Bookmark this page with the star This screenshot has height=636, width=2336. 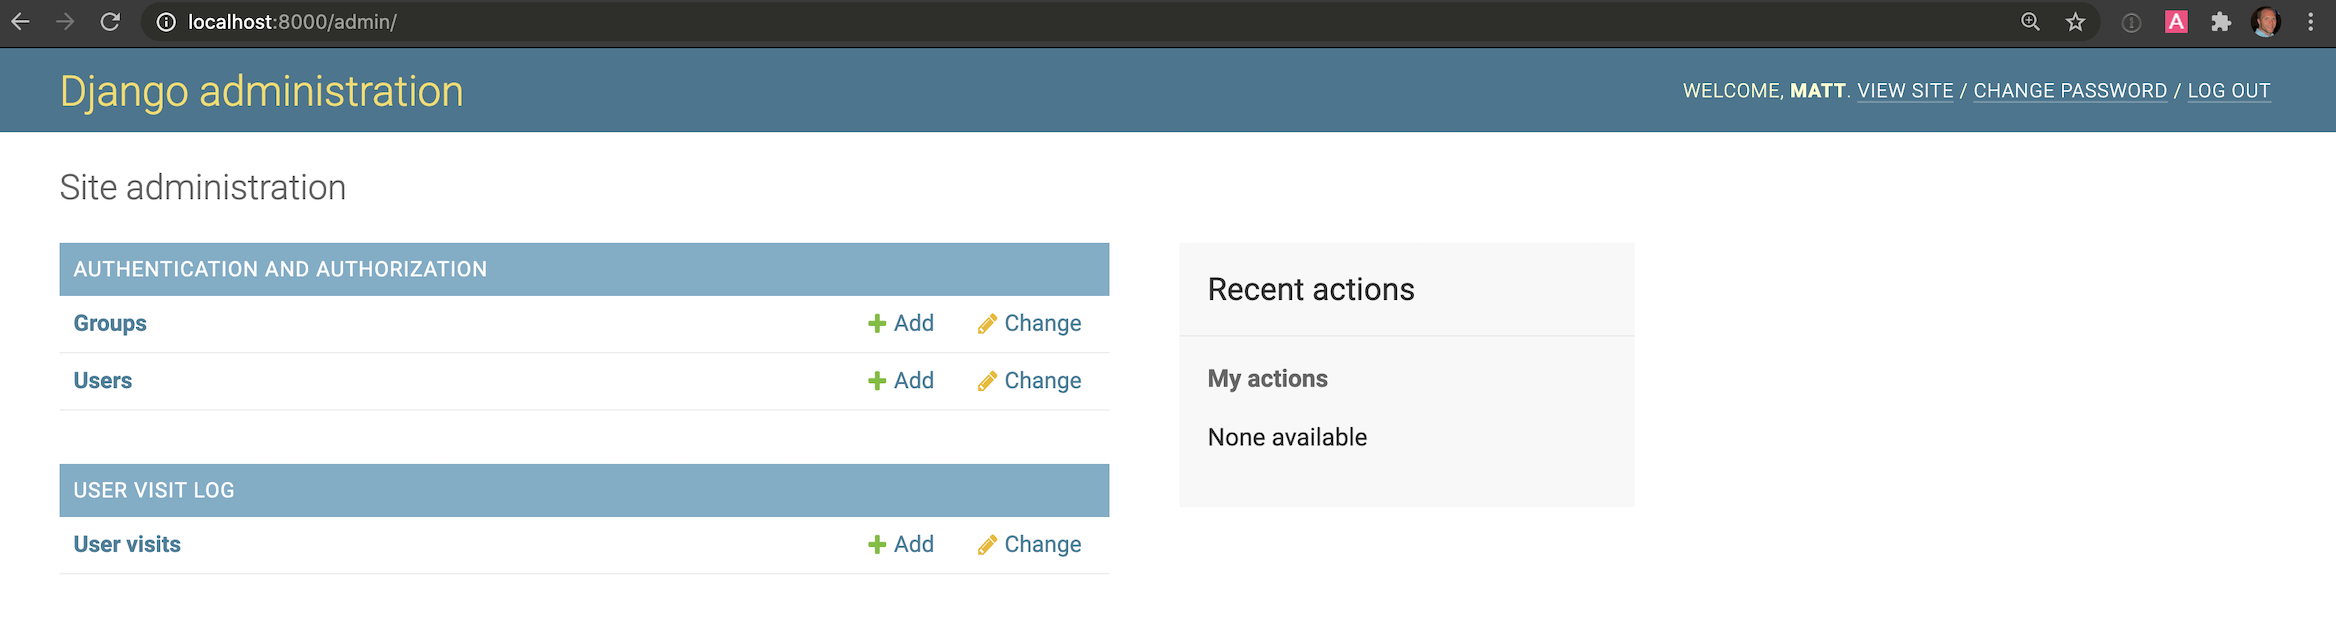click(2076, 22)
